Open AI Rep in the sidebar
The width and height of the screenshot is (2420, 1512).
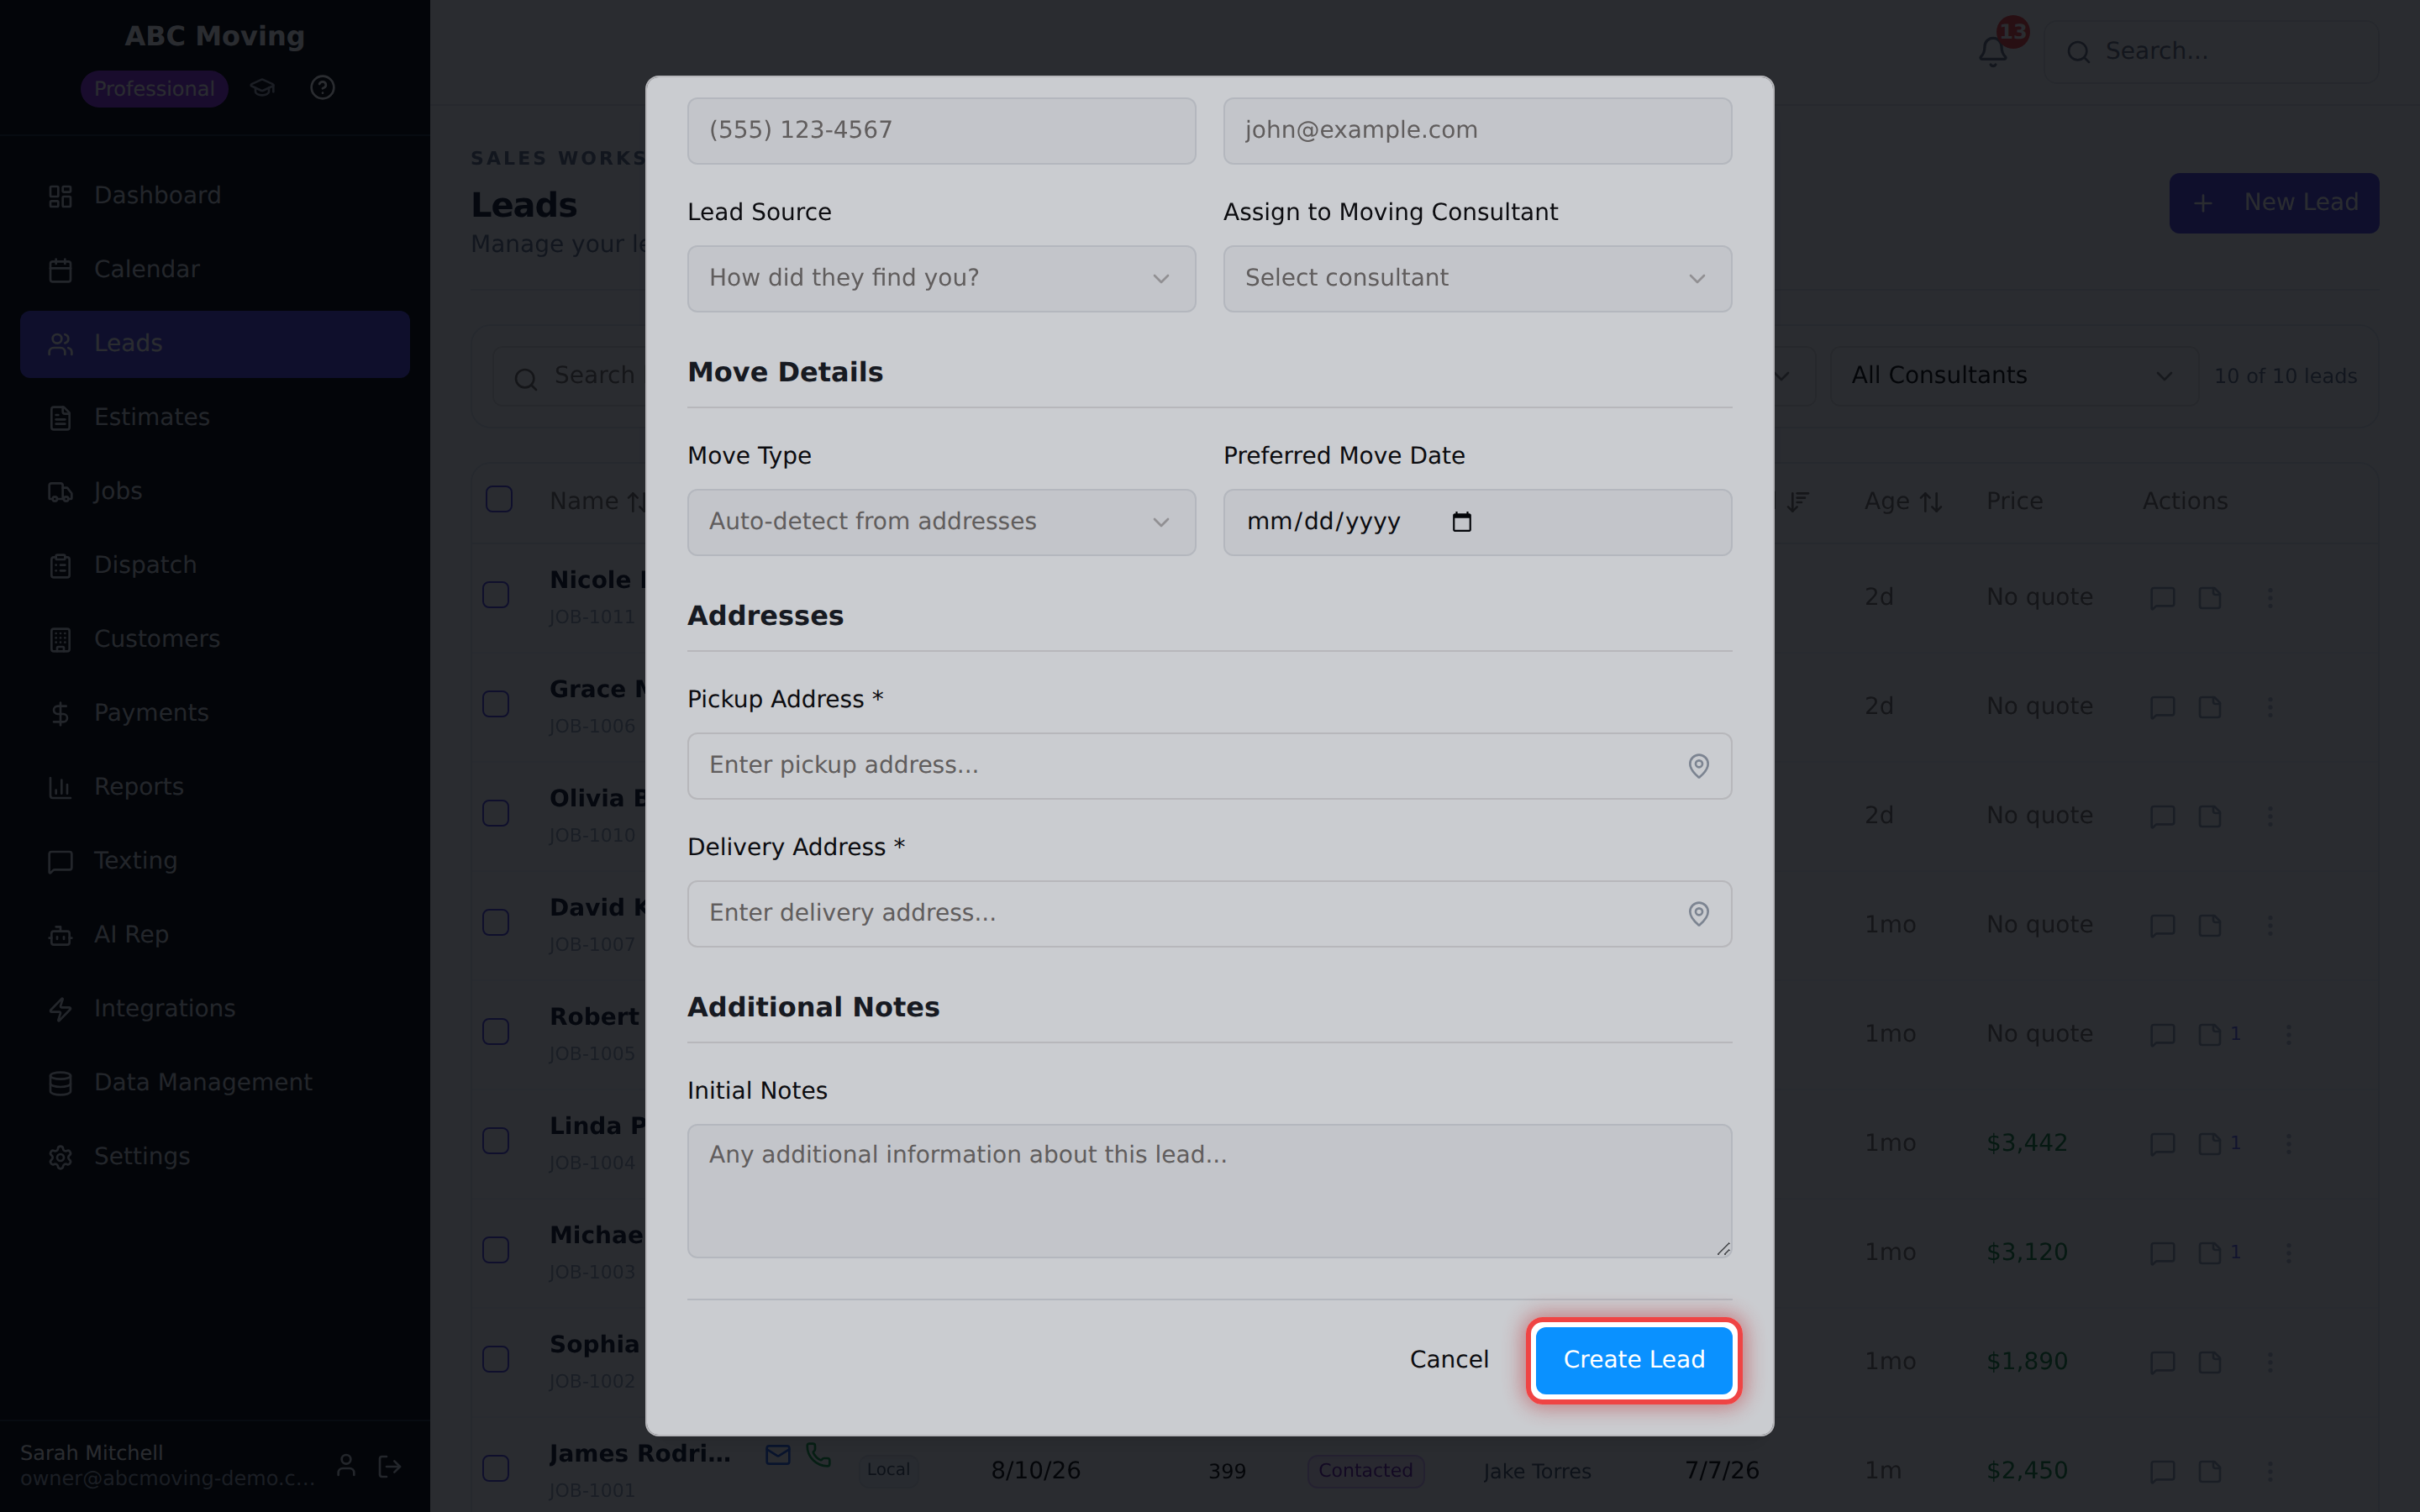(214, 935)
